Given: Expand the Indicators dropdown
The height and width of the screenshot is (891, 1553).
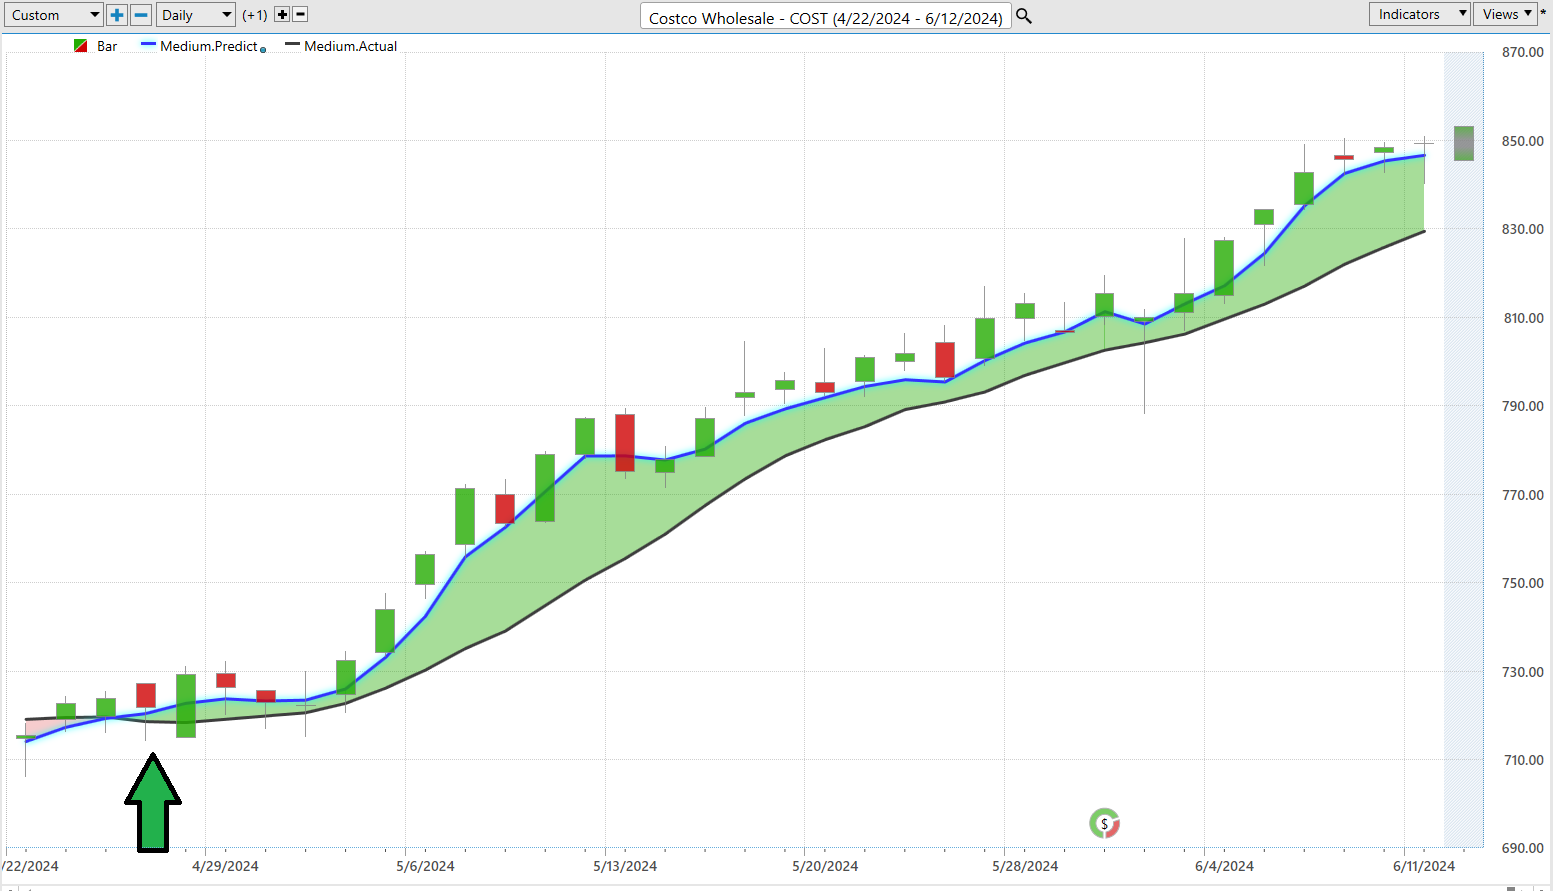Looking at the screenshot, I should click(x=1419, y=14).
